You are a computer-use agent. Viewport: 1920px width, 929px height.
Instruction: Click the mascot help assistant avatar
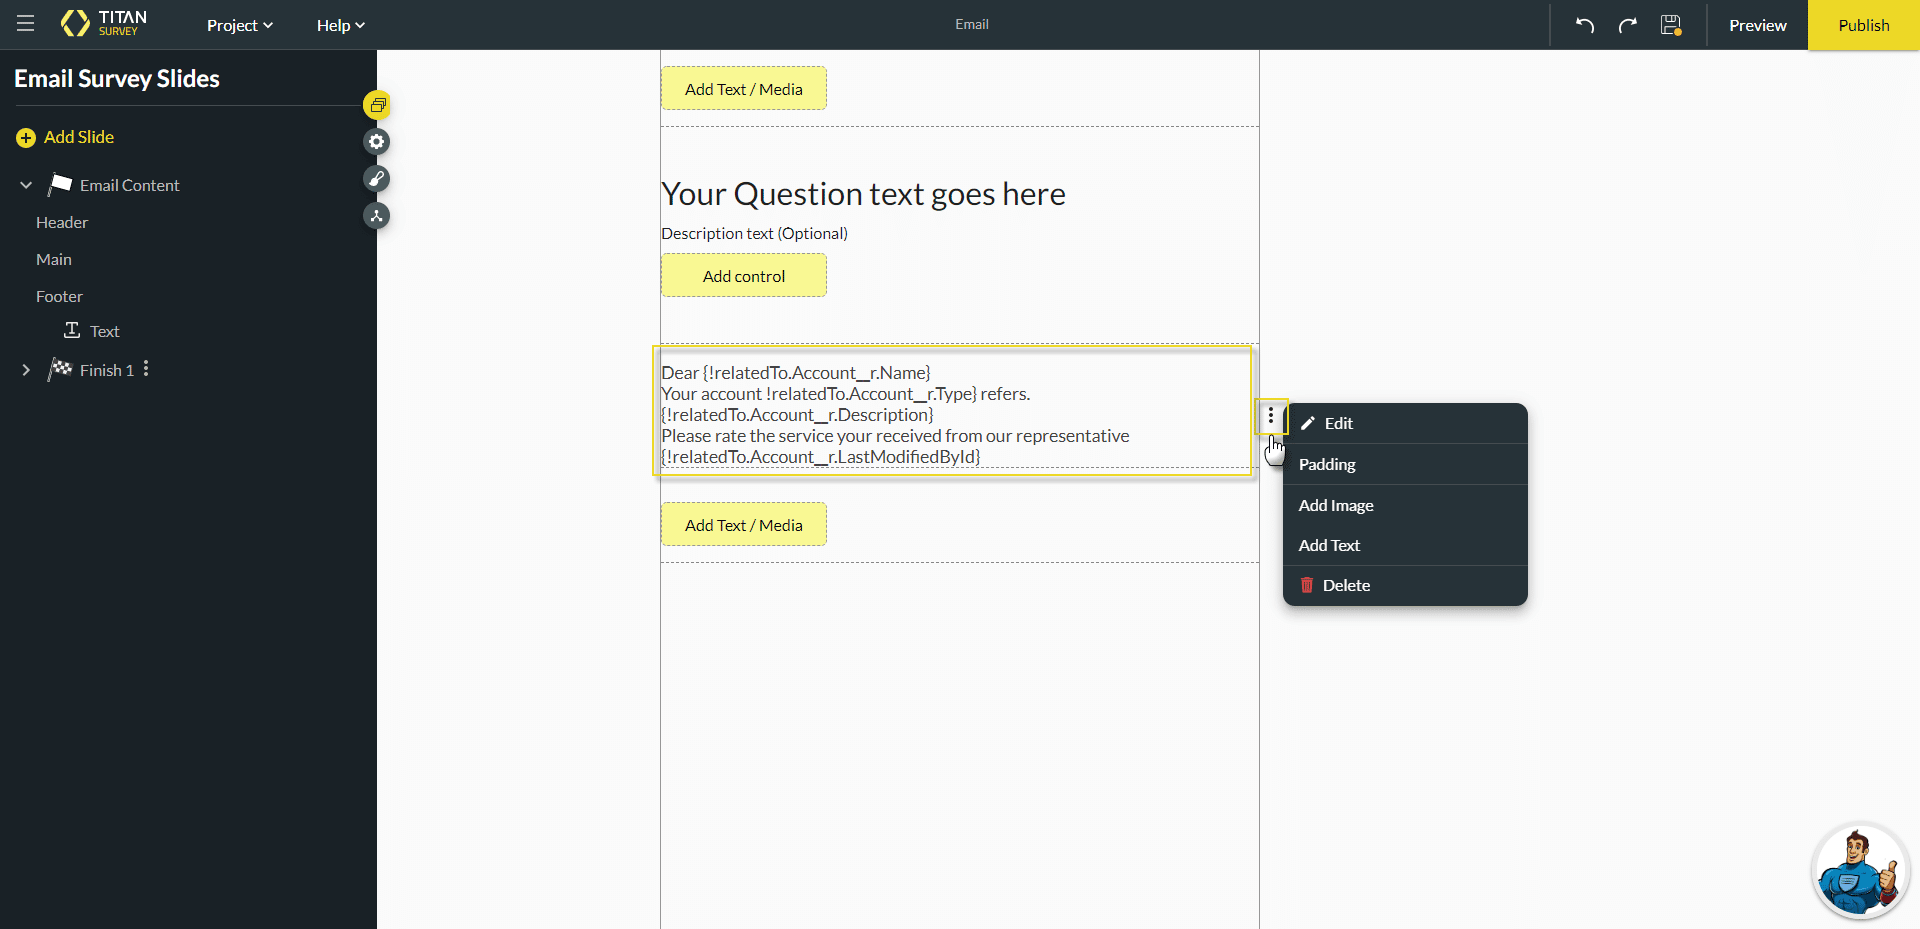click(x=1859, y=872)
